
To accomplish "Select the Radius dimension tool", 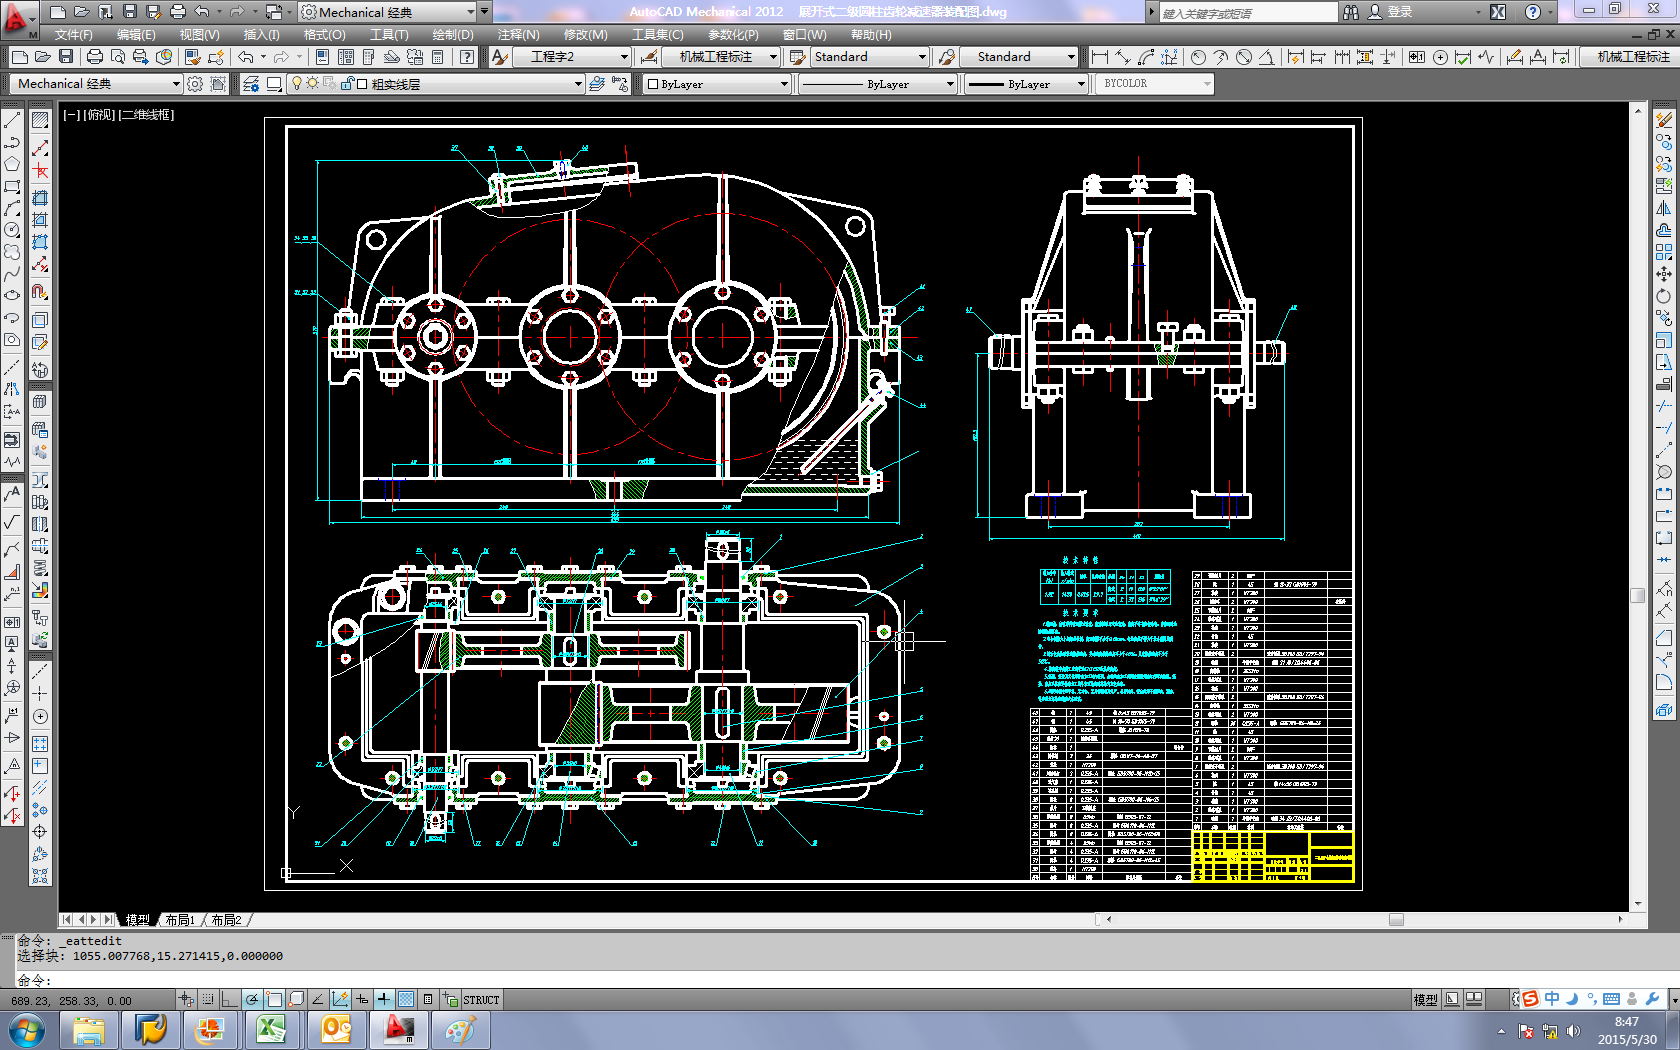I will click(1198, 57).
